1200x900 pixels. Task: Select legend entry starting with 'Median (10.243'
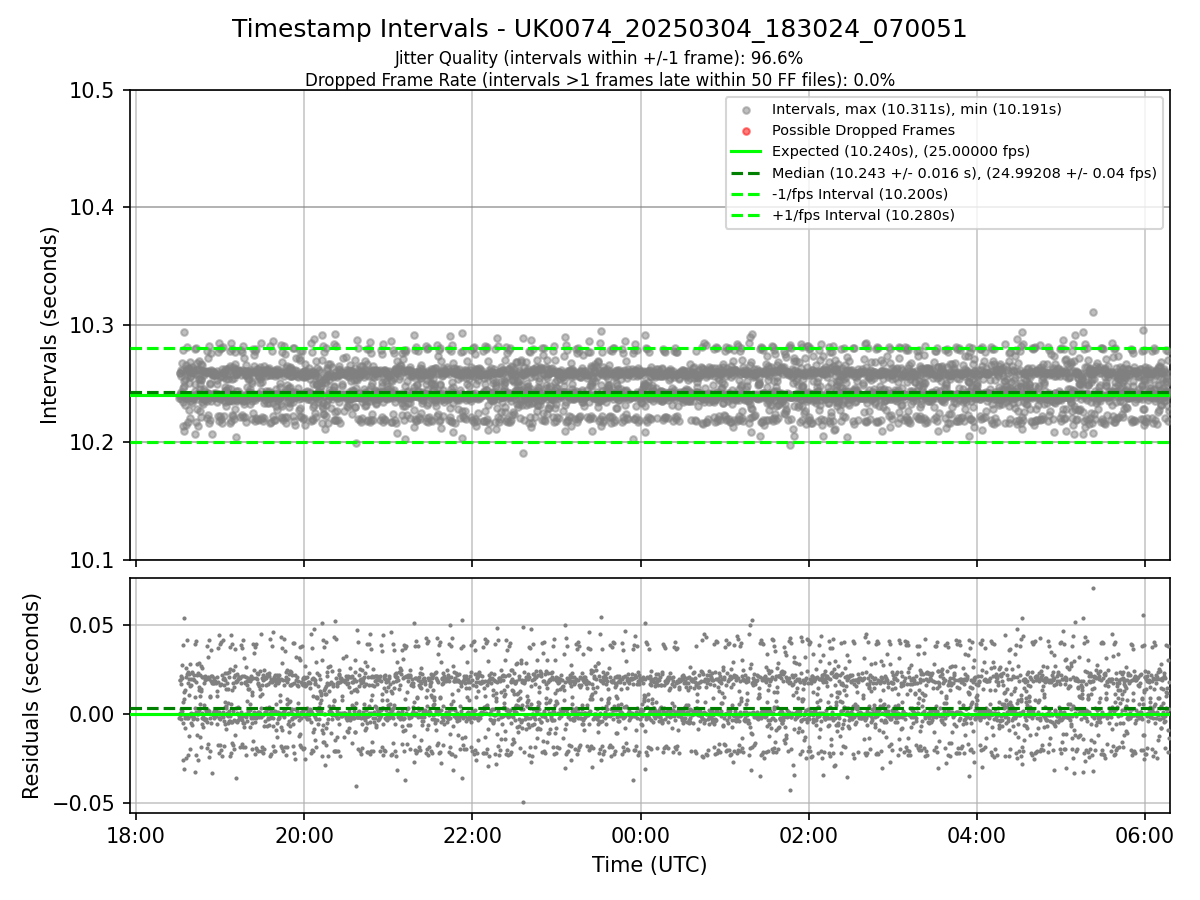(964, 172)
